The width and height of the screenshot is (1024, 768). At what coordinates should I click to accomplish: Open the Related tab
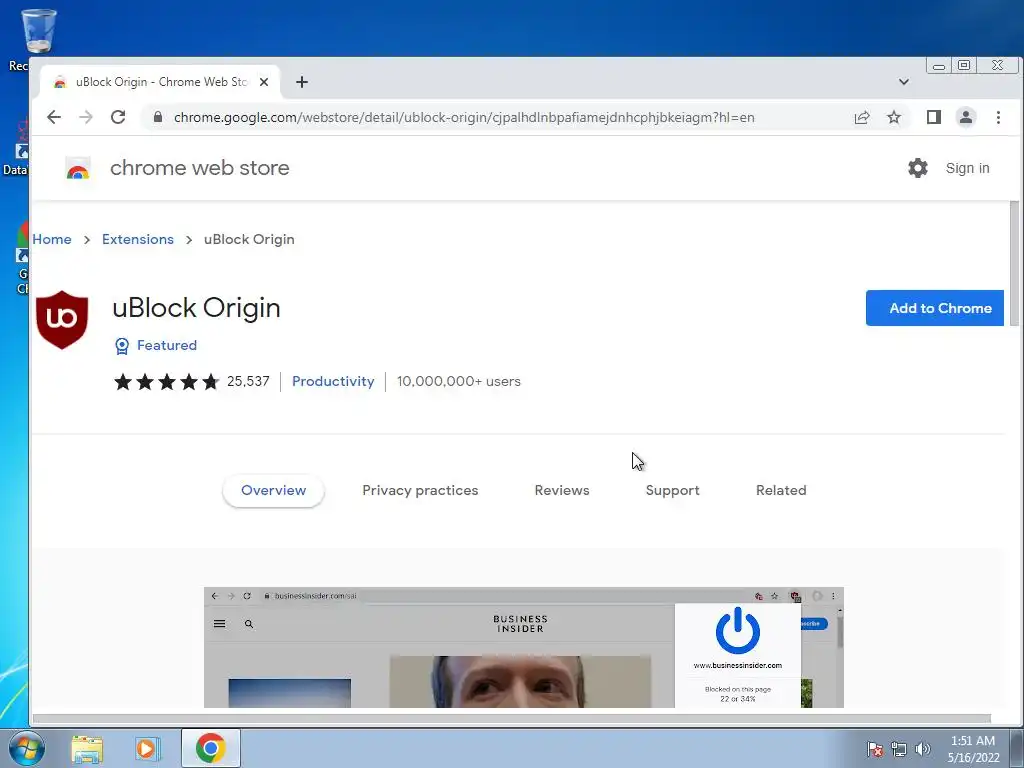click(x=781, y=490)
